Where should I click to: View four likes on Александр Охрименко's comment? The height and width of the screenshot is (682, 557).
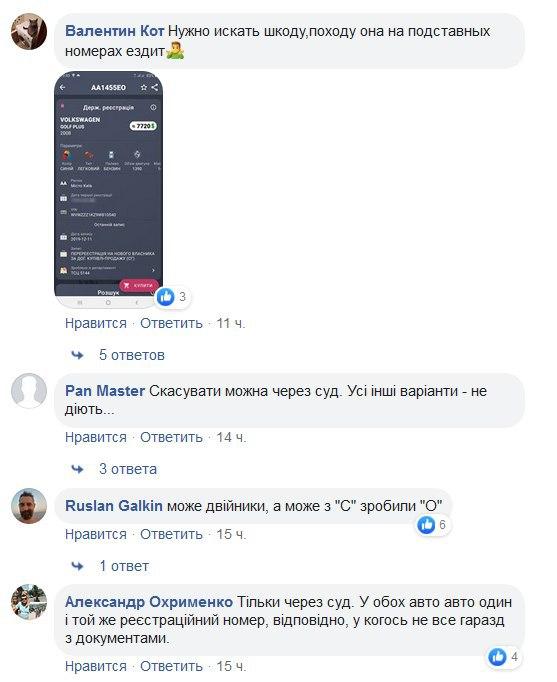(504, 656)
